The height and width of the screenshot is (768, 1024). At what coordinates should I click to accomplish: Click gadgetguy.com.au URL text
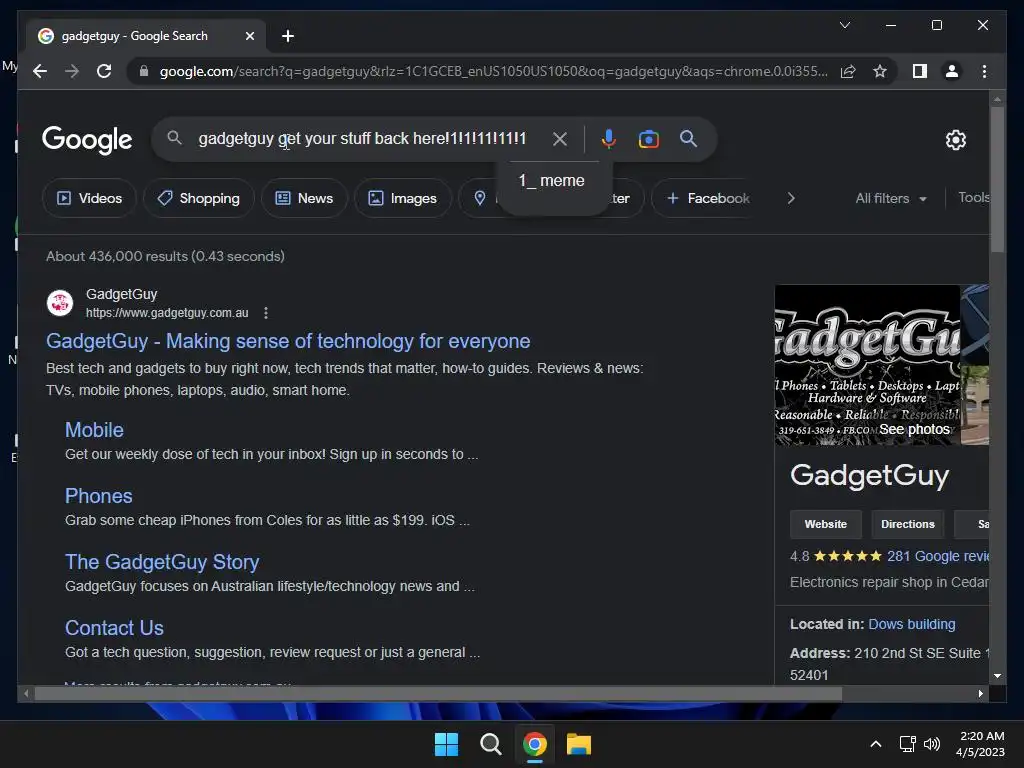point(167,313)
